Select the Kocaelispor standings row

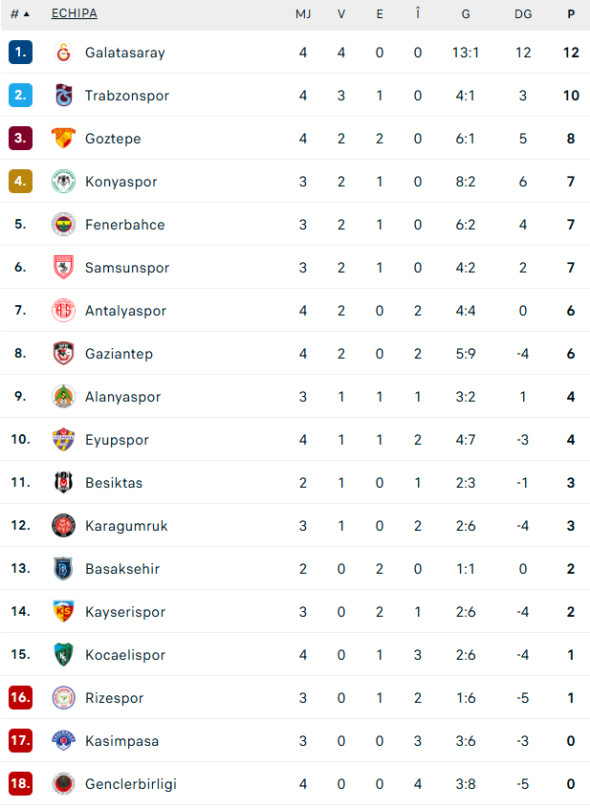[x=295, y=655]
